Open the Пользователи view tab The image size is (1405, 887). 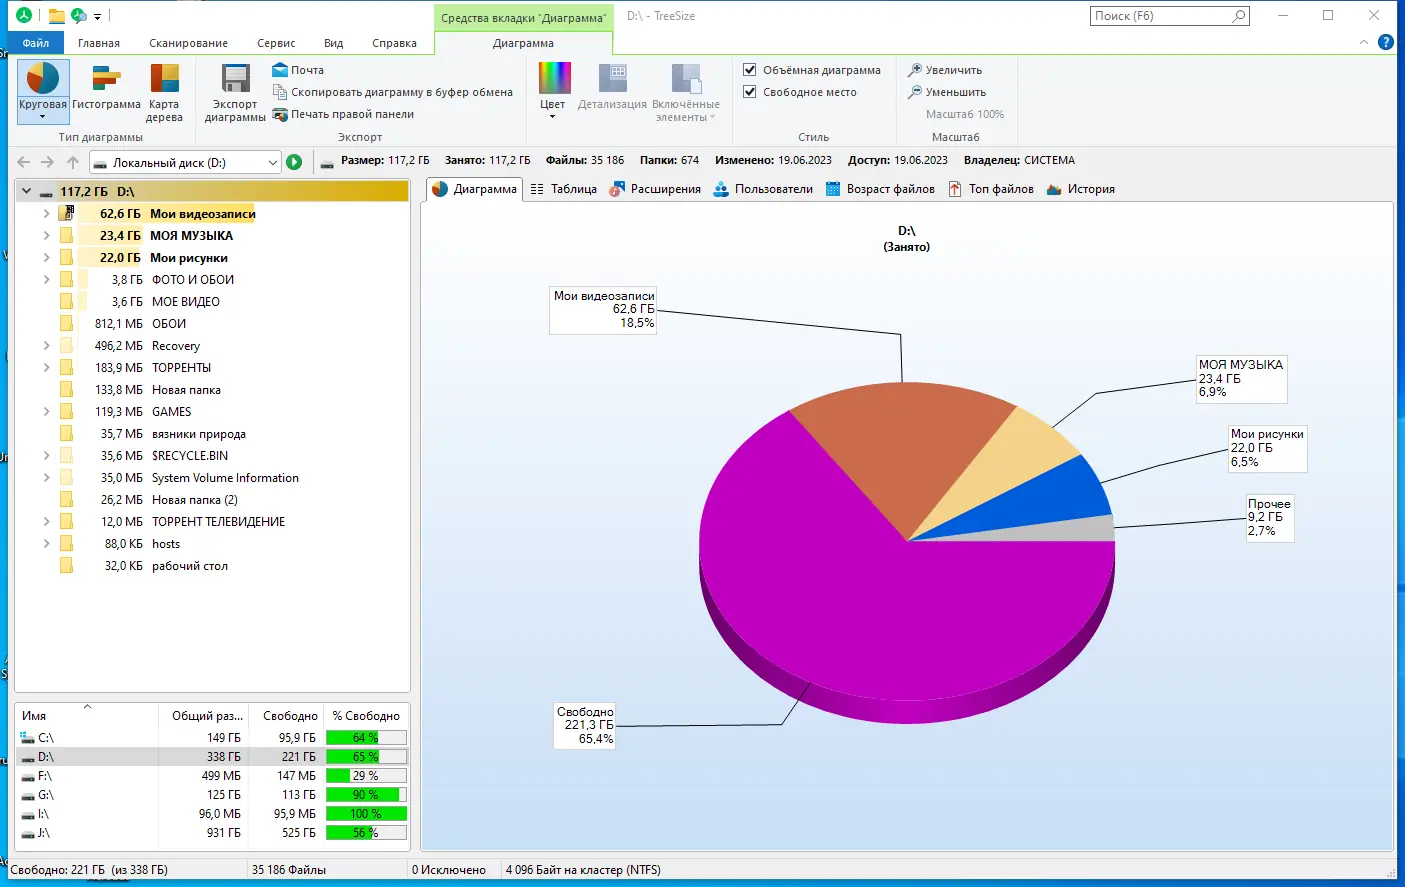coord(763,189)
